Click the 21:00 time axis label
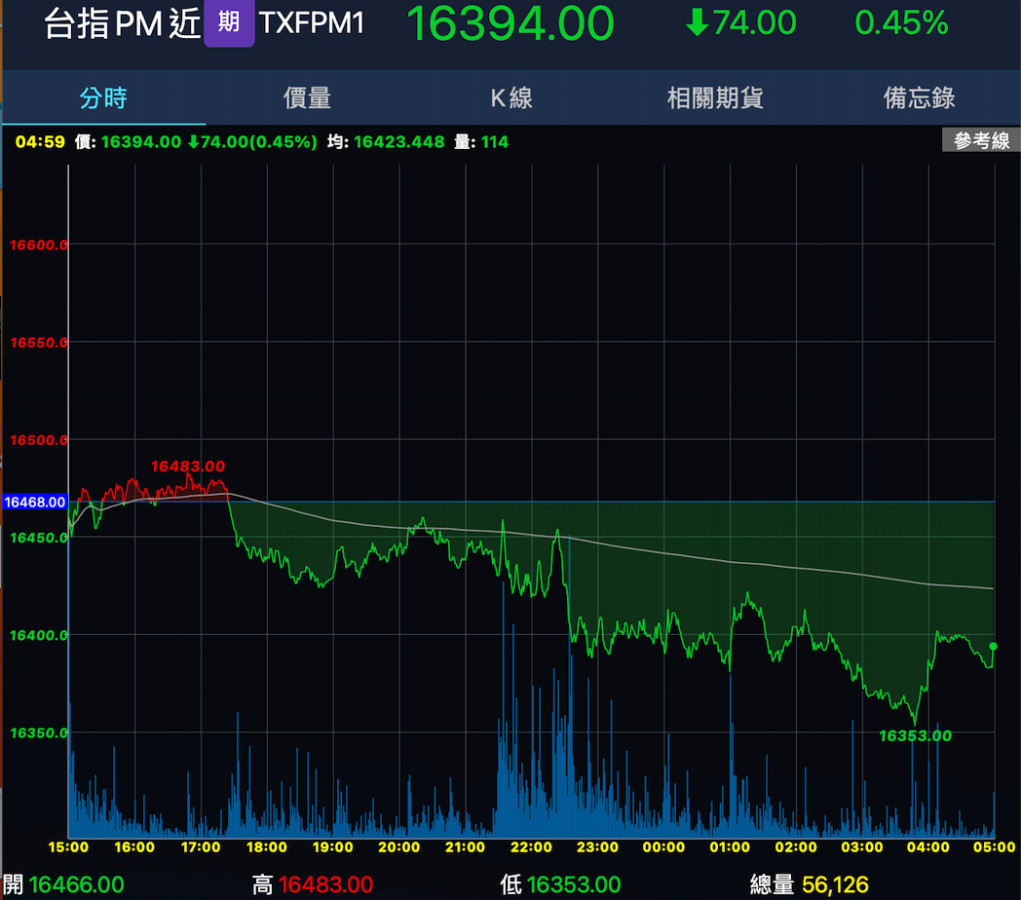 click(x=465, y=847)
